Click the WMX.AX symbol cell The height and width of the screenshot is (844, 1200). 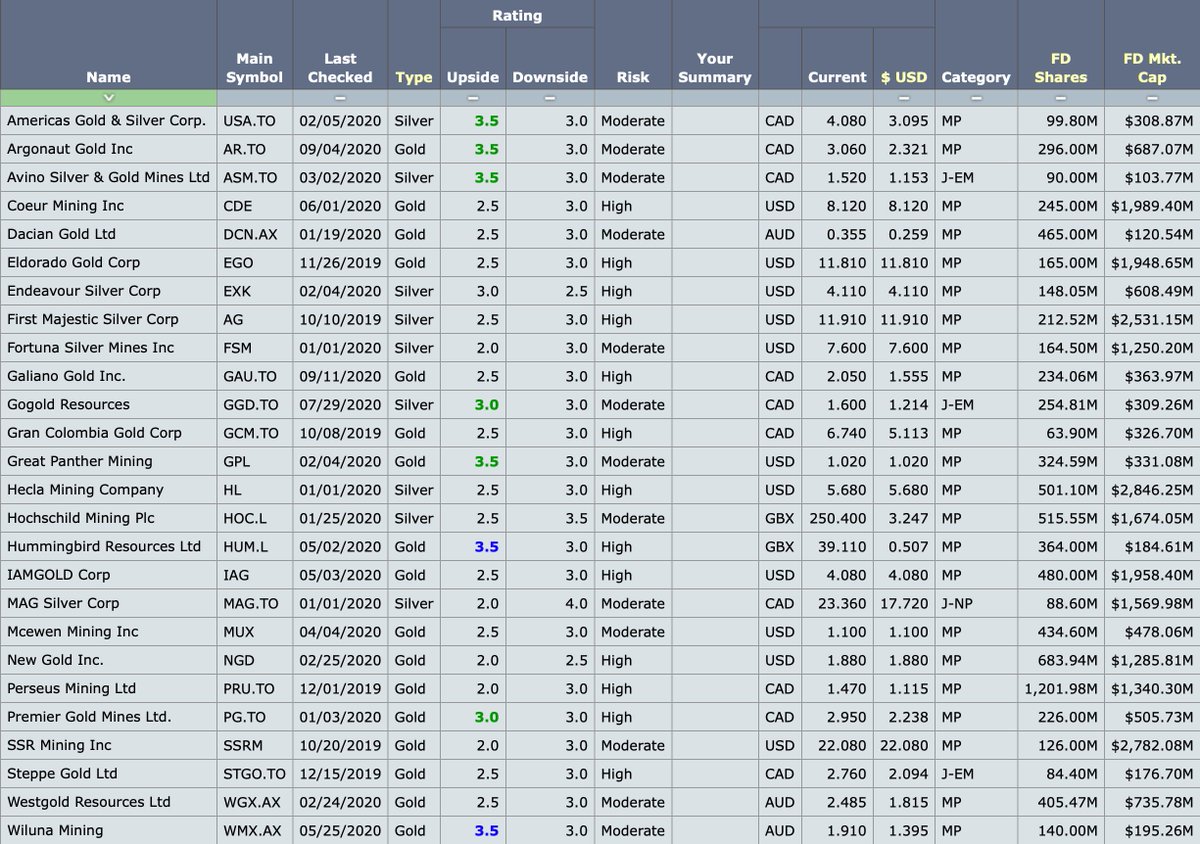tap(254, 830)
